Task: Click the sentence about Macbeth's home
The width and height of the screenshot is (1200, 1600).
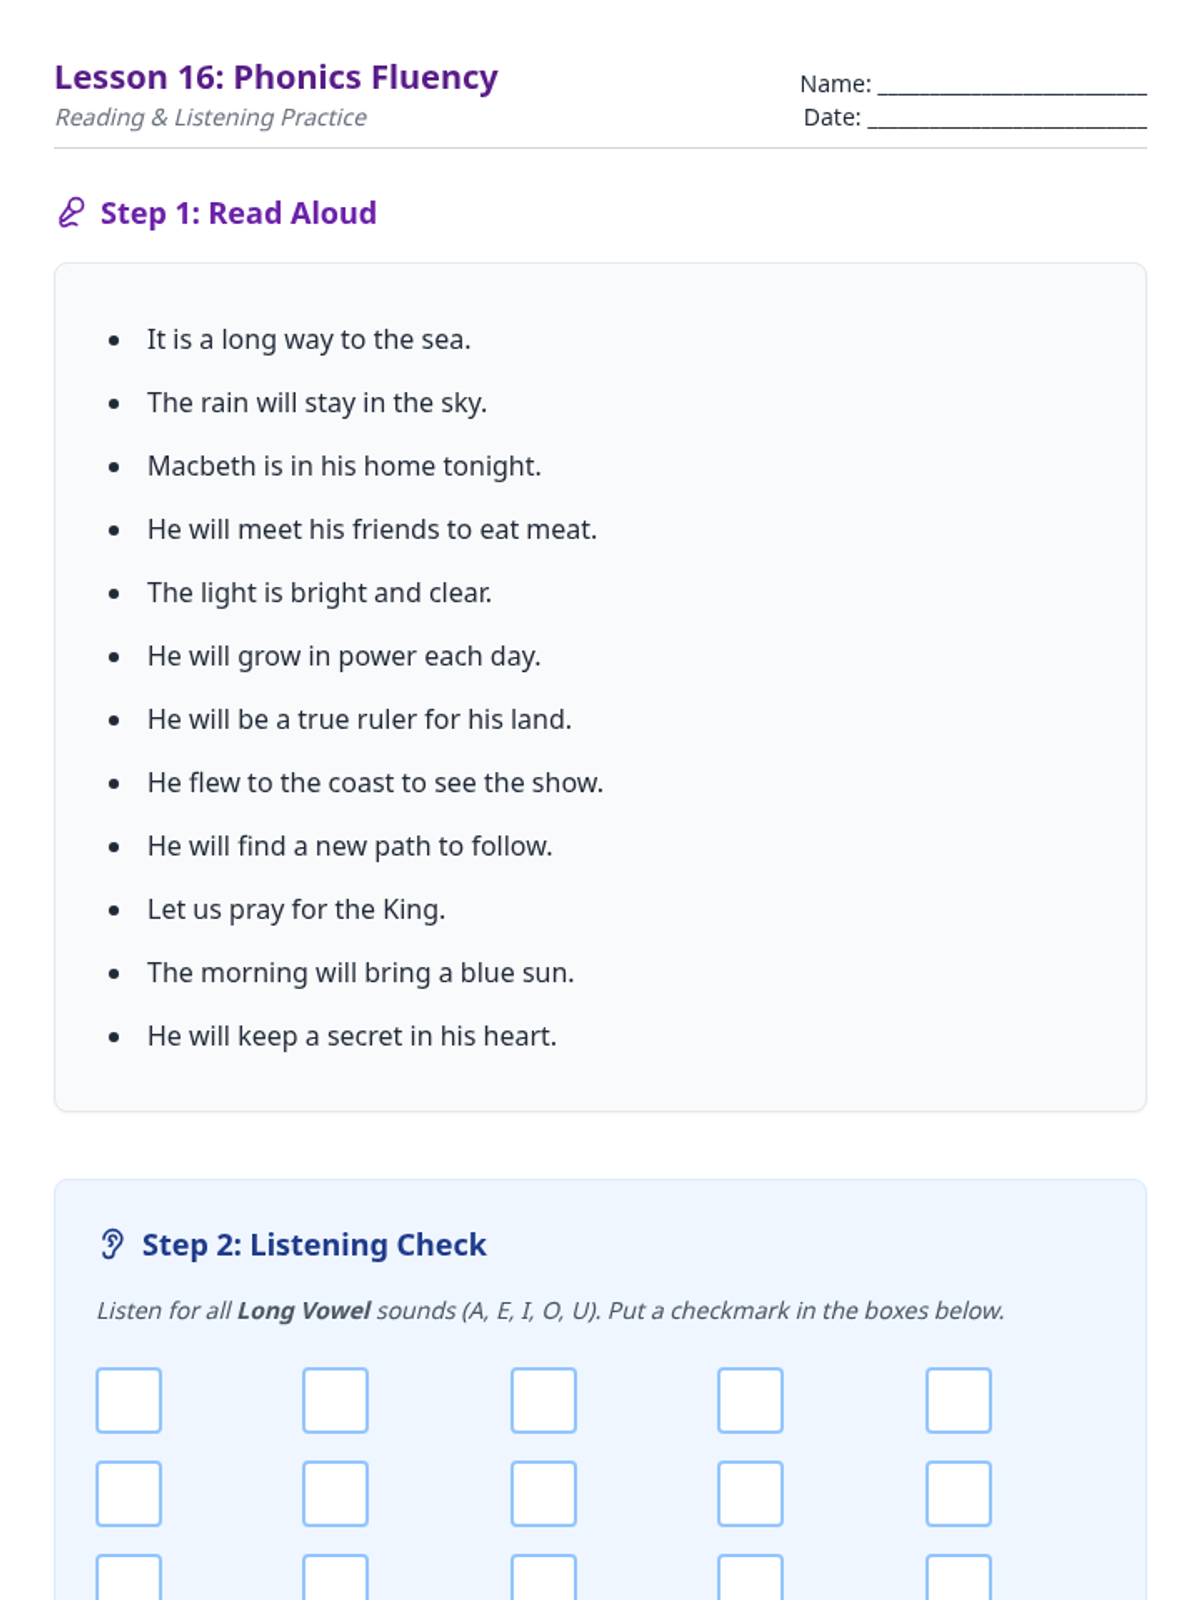Action: (344, 466)
